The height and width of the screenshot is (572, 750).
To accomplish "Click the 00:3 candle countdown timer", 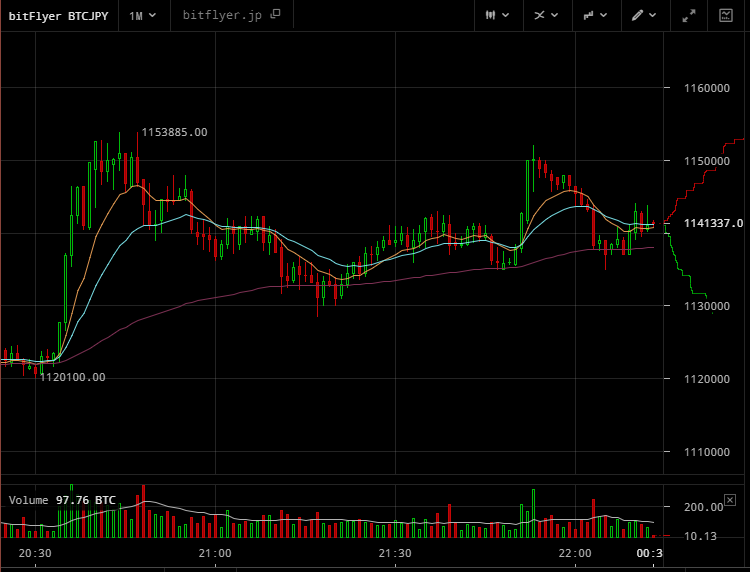I will point(650,553).
